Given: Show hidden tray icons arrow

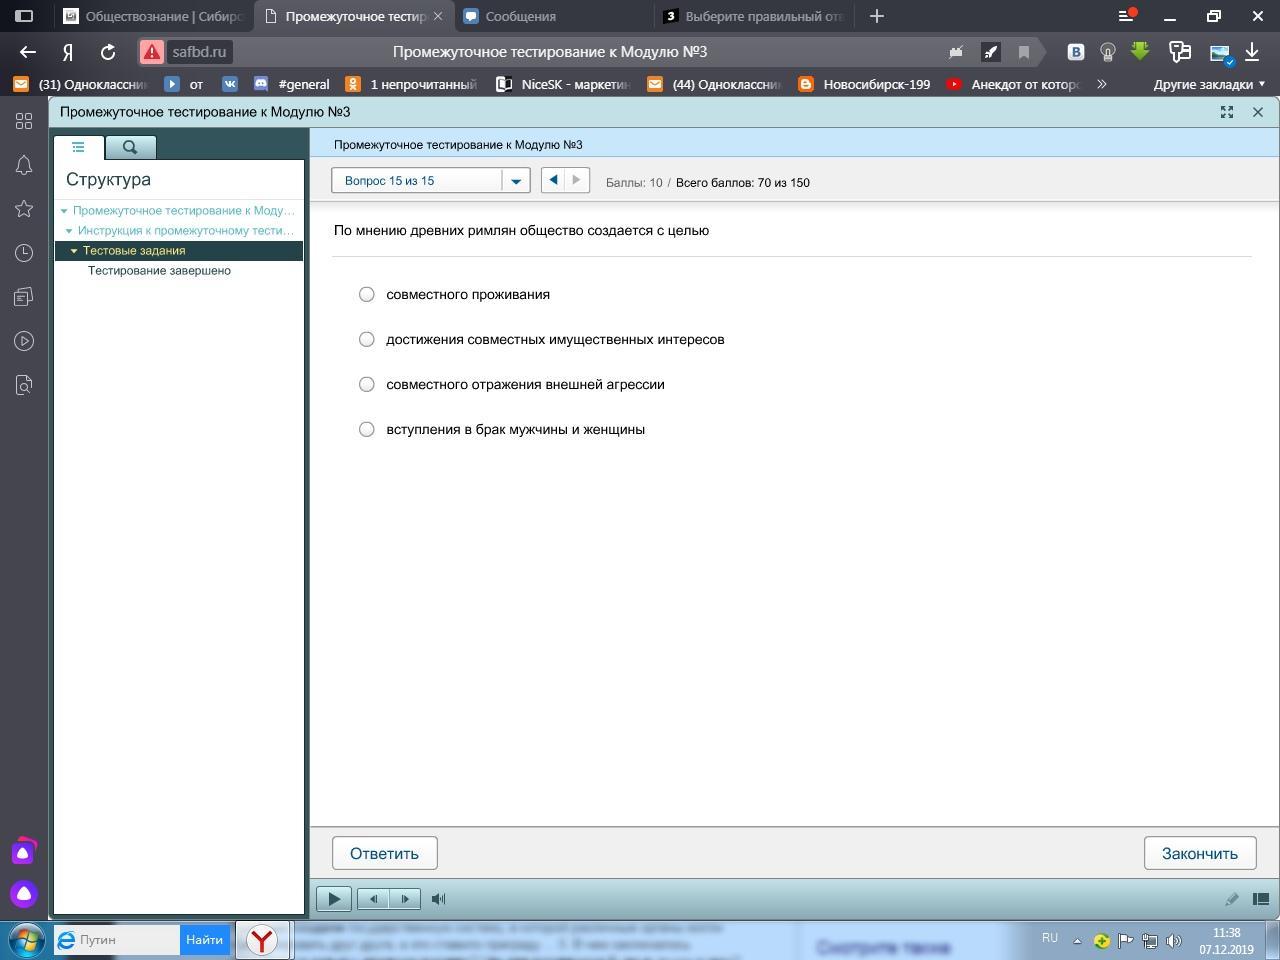Looking at the screenshot, I should 1077,941.
